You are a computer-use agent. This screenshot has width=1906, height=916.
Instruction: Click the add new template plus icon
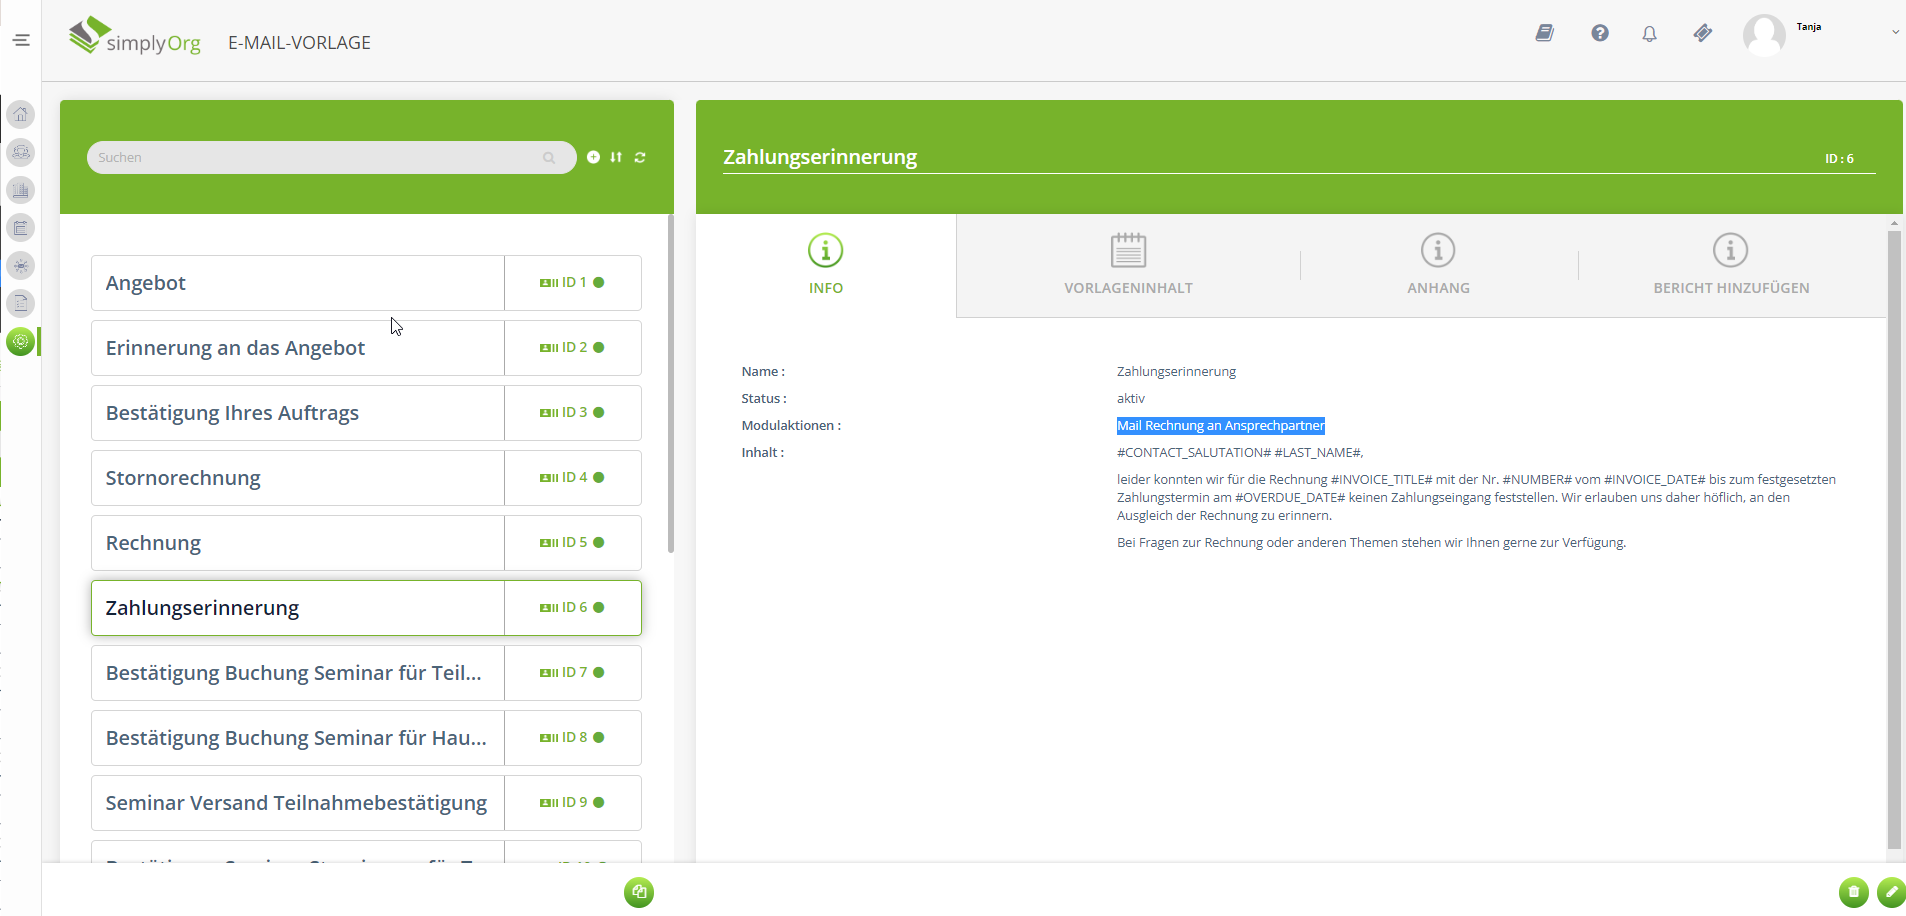click(x=593, y=157)
